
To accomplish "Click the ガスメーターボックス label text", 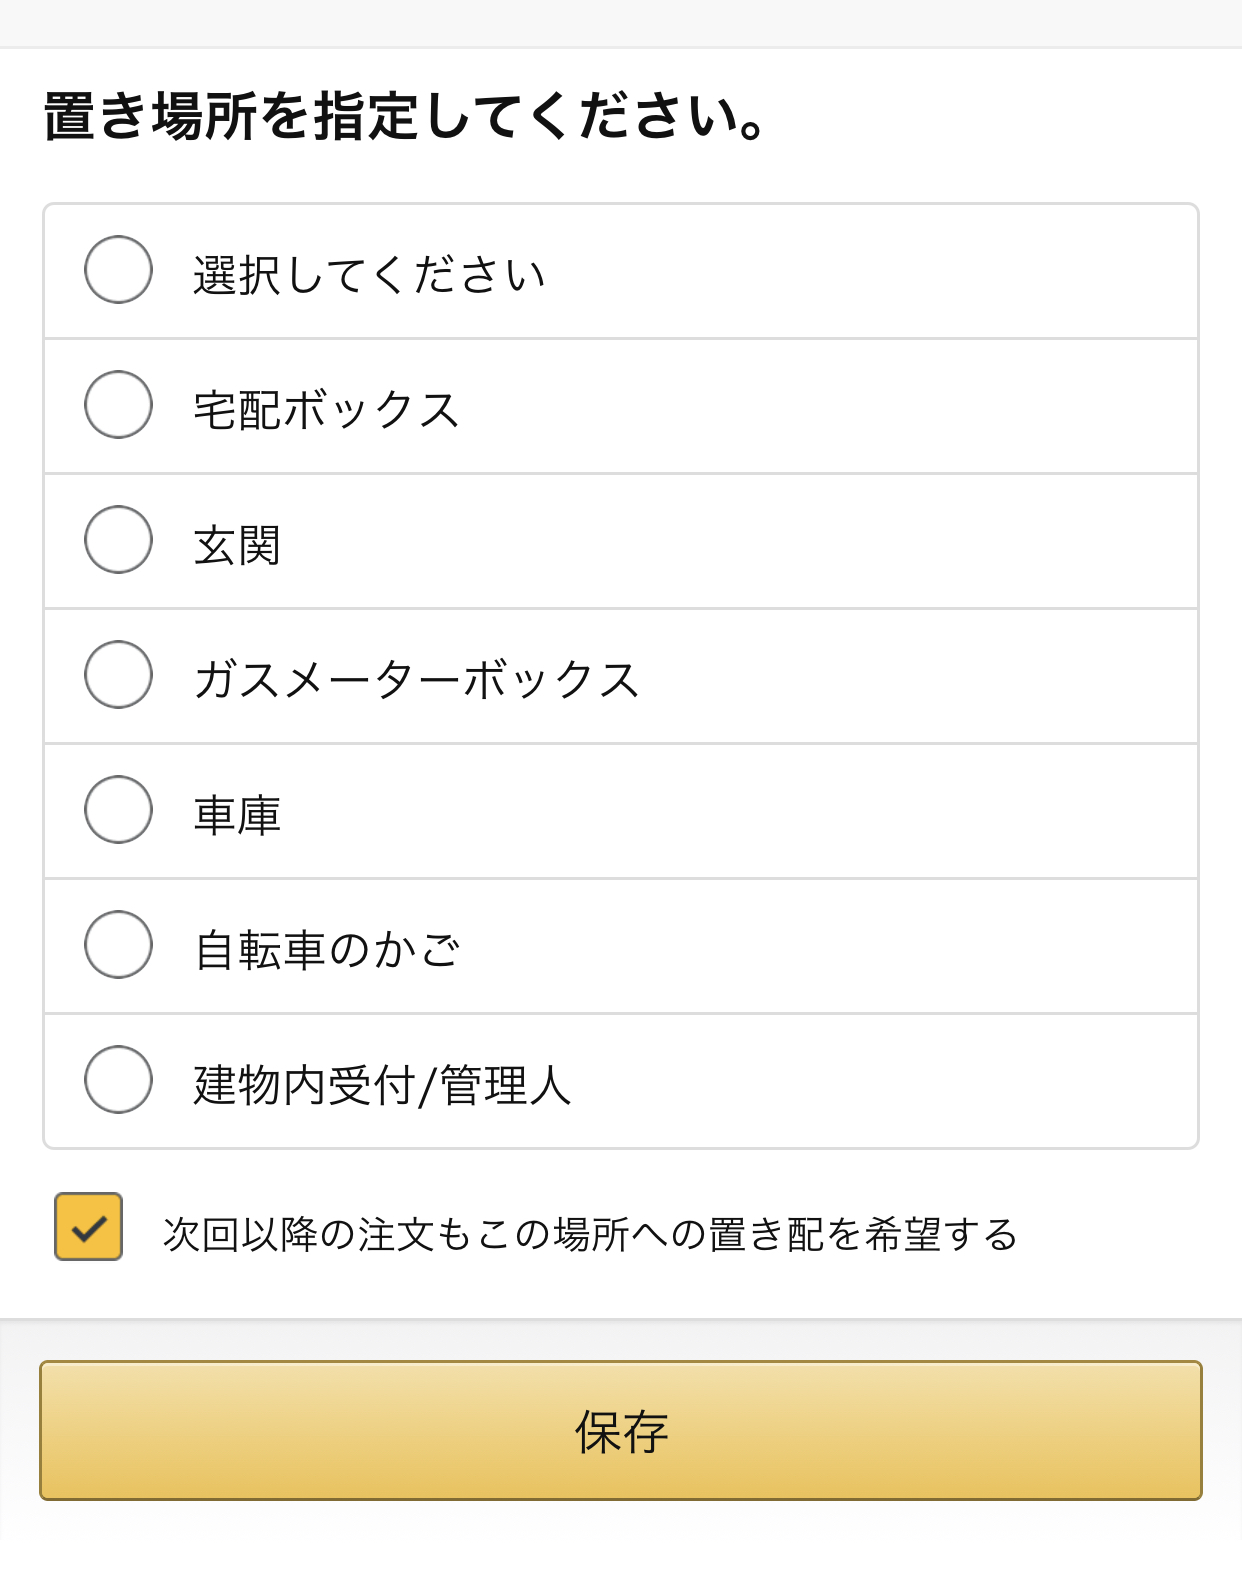I will (x=416, y=680).
